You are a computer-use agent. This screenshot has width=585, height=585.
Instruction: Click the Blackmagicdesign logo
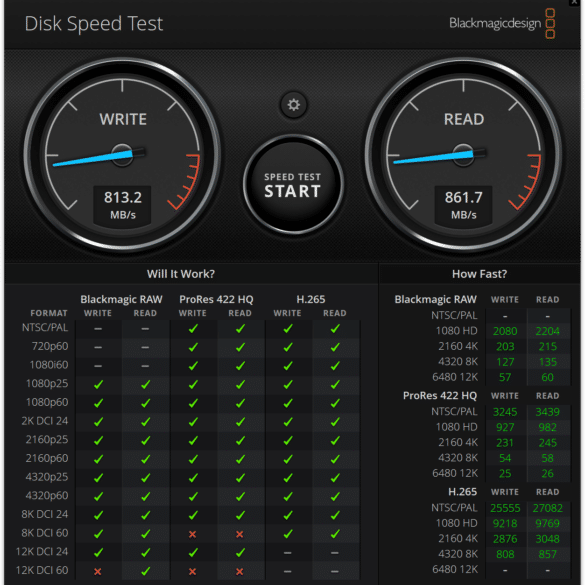click(502, 23)
